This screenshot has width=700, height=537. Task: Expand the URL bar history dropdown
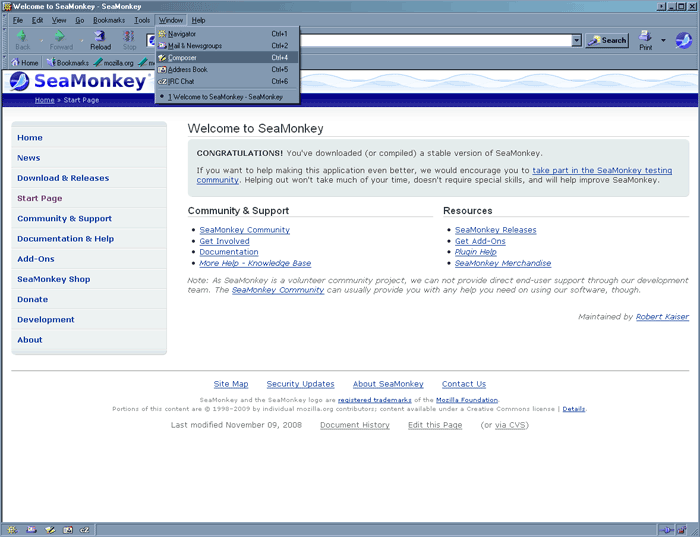[x=576, y=41]
